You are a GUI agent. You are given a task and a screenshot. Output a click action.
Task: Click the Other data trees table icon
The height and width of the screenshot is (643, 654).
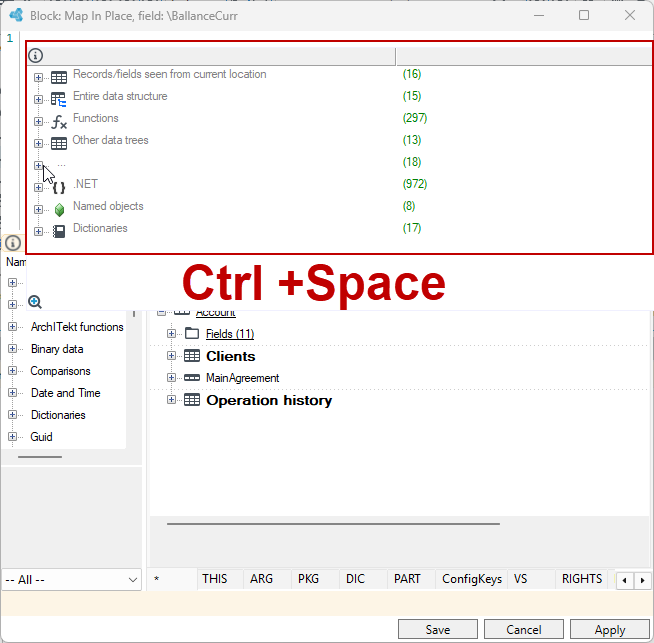tap(59, 144)
